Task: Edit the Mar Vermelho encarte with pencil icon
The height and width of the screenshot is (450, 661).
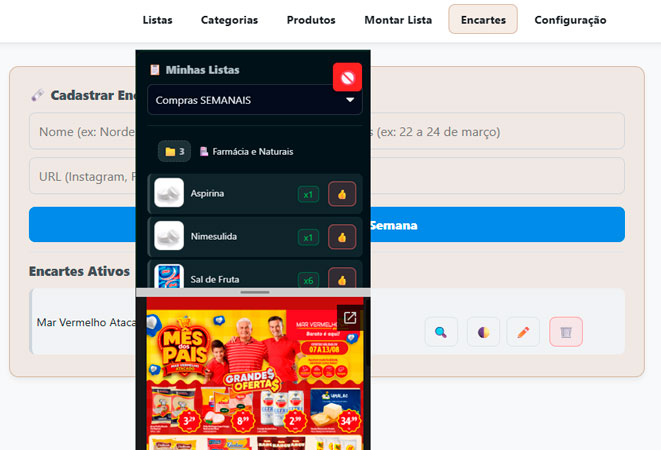Action: 523,332
